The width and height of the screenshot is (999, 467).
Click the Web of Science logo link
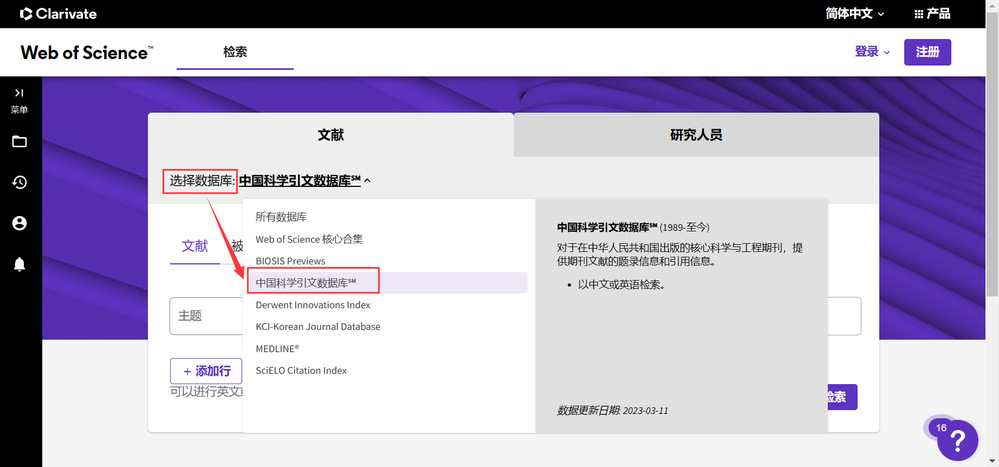[87, 52]
